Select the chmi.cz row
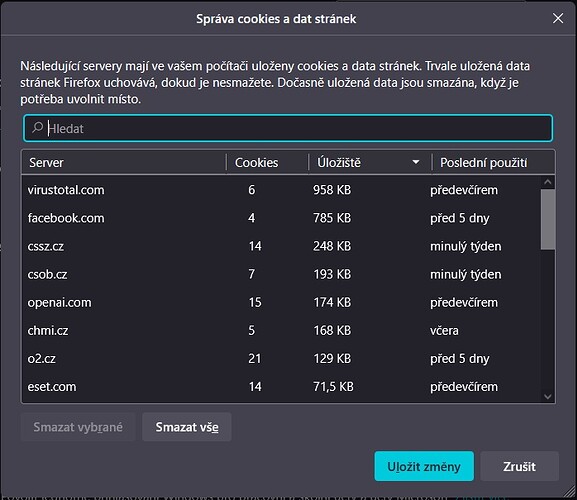577x500 pixels. (281, 330)
